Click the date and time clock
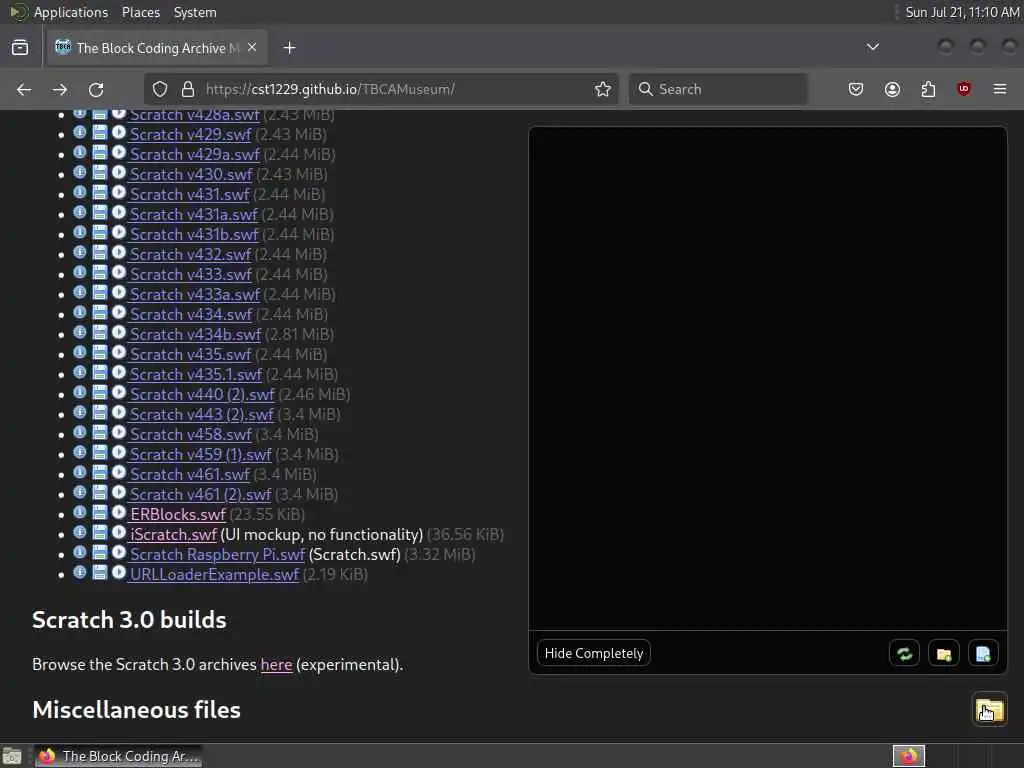Image resolution: width=1024 pixels, height=768 pixels. coord(963,12)
